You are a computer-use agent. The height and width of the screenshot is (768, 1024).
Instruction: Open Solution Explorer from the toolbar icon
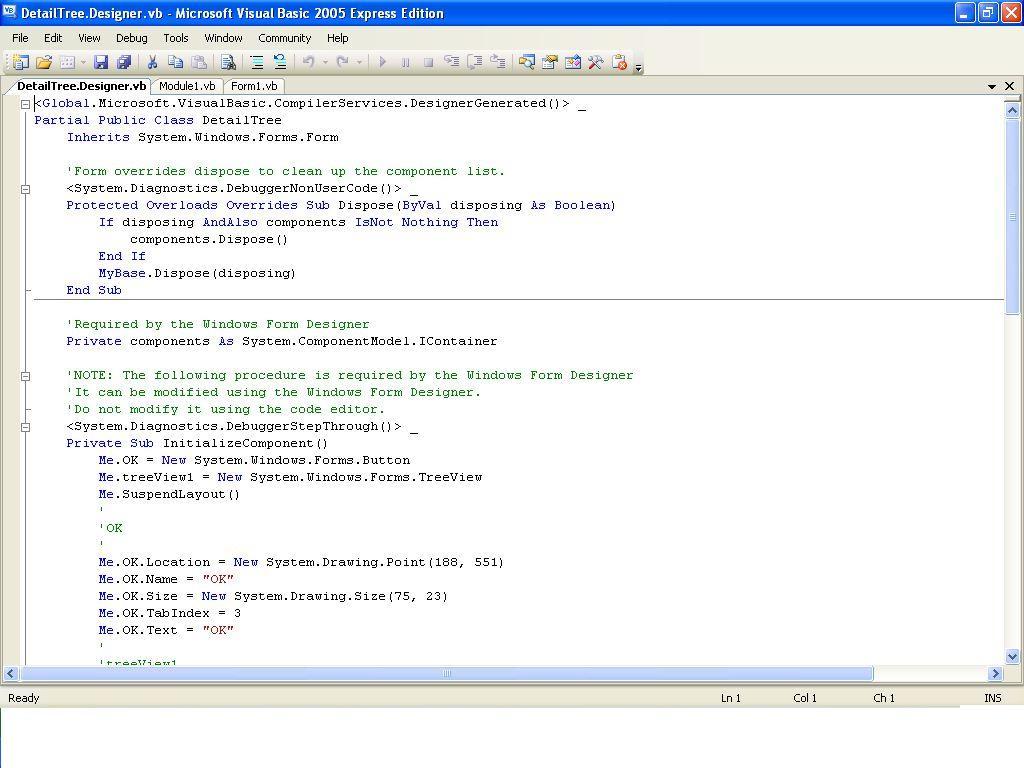pyautogui.click(x=526, y=62)
